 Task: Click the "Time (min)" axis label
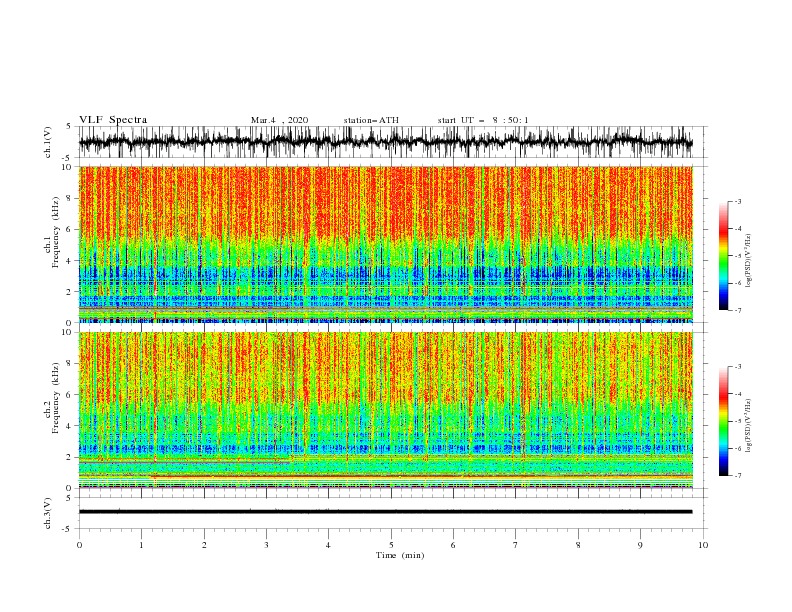[x=400, y=555]
